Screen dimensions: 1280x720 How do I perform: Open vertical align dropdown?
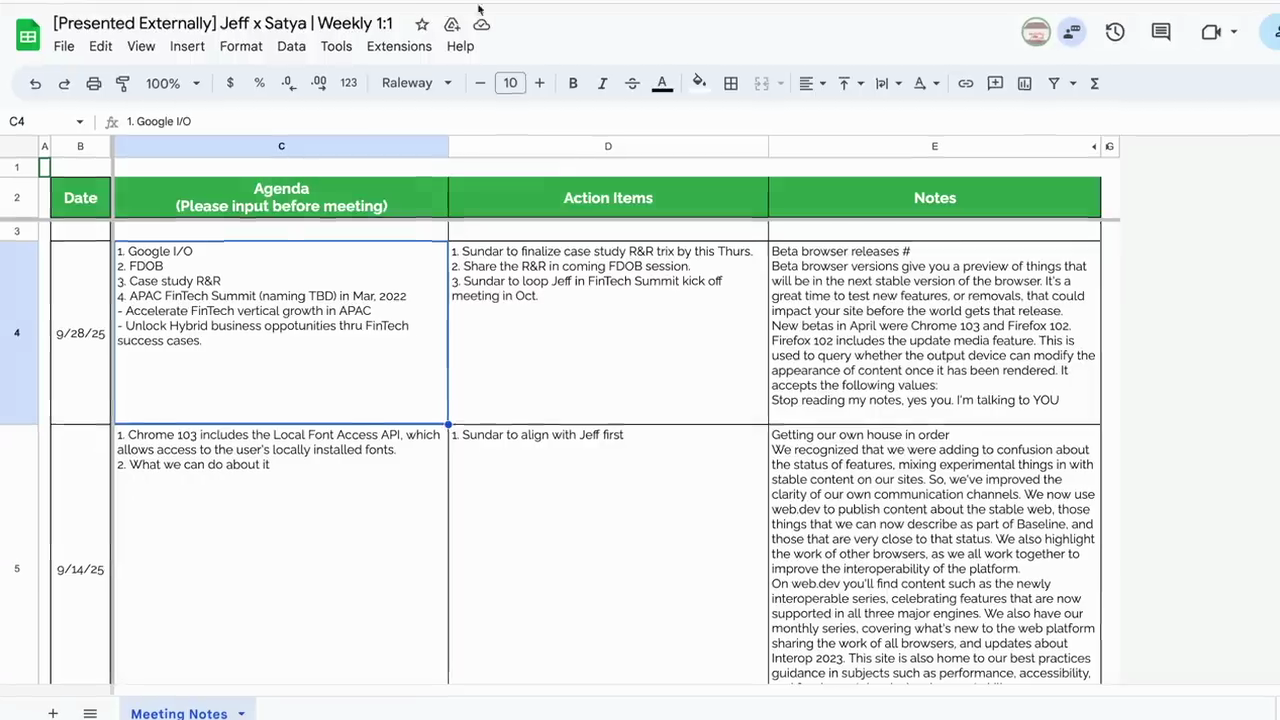click(849, 83)
